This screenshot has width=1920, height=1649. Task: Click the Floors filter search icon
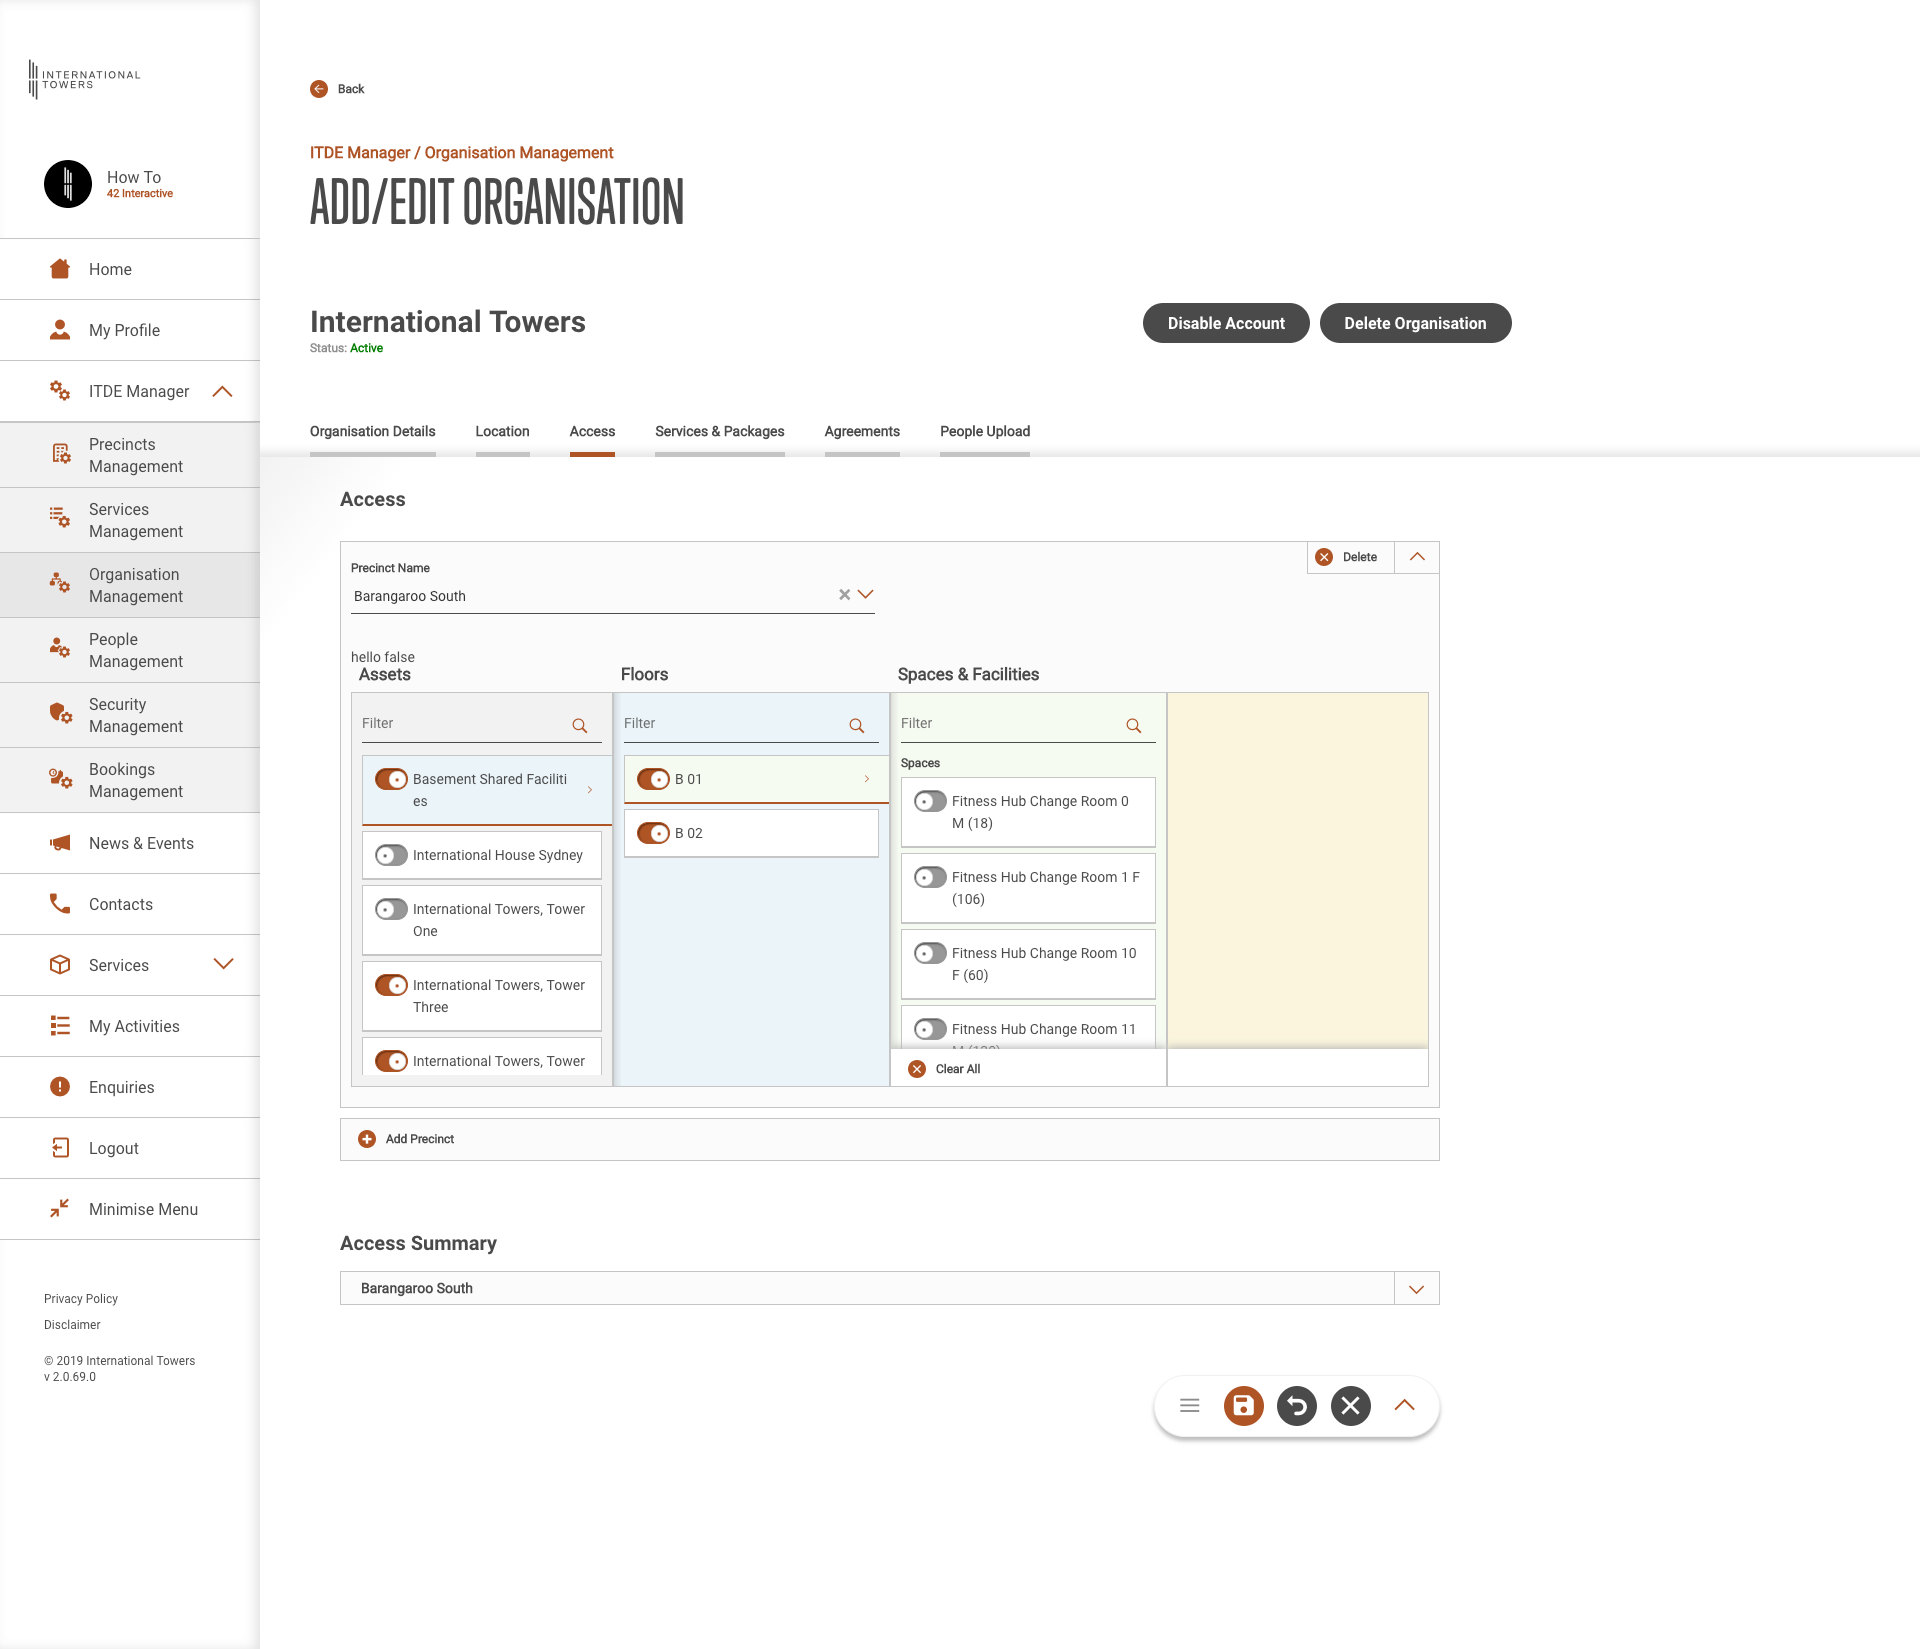click(856, 726)
